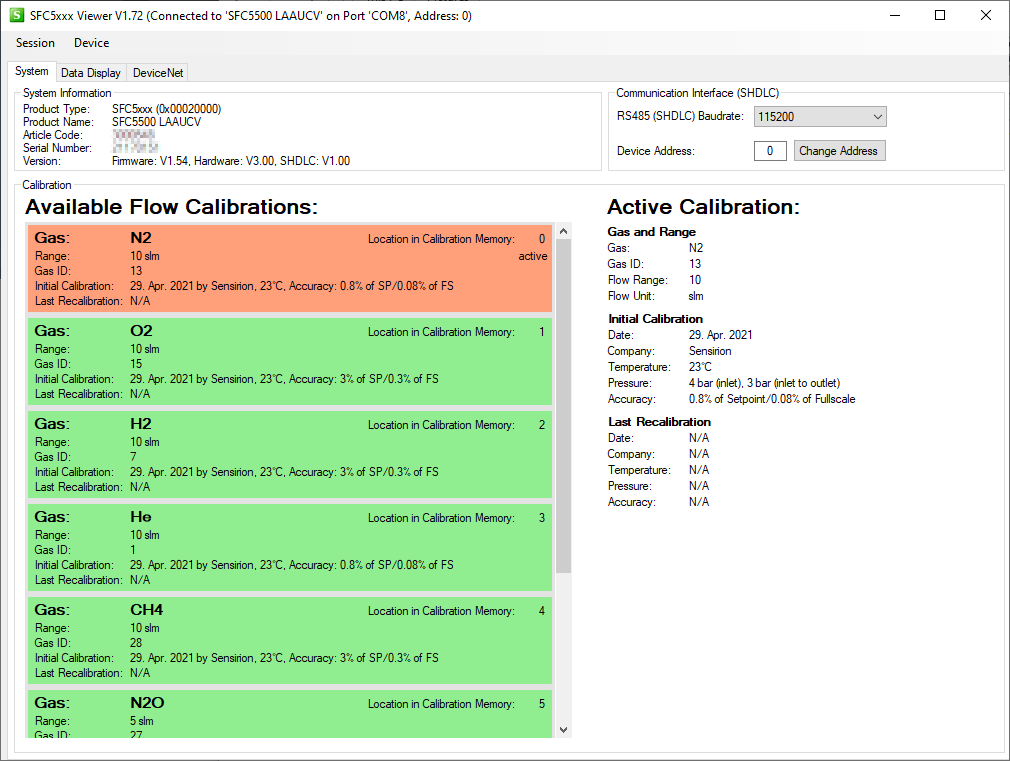Select the N2 active calibration entry
The height and width of the screenshot is (761, 1010).
[x=290, y=268]
